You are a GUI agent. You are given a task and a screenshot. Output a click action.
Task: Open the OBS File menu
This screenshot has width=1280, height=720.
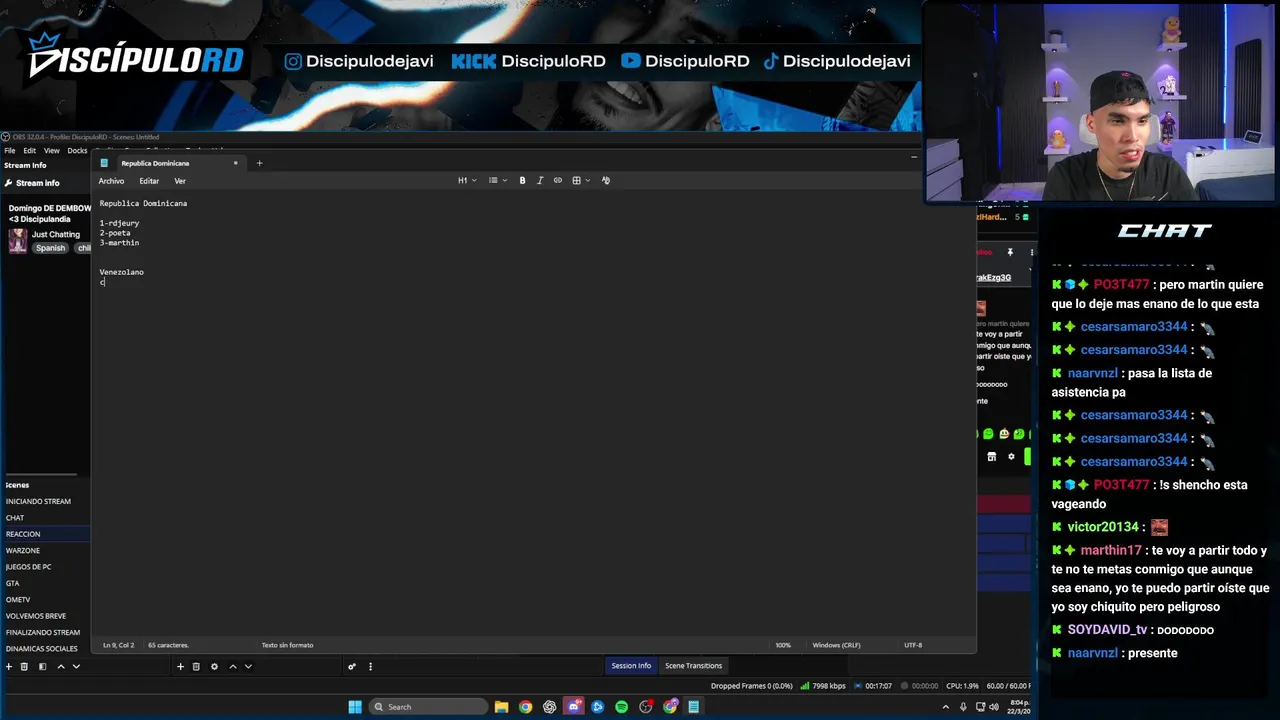click(9, 151)
